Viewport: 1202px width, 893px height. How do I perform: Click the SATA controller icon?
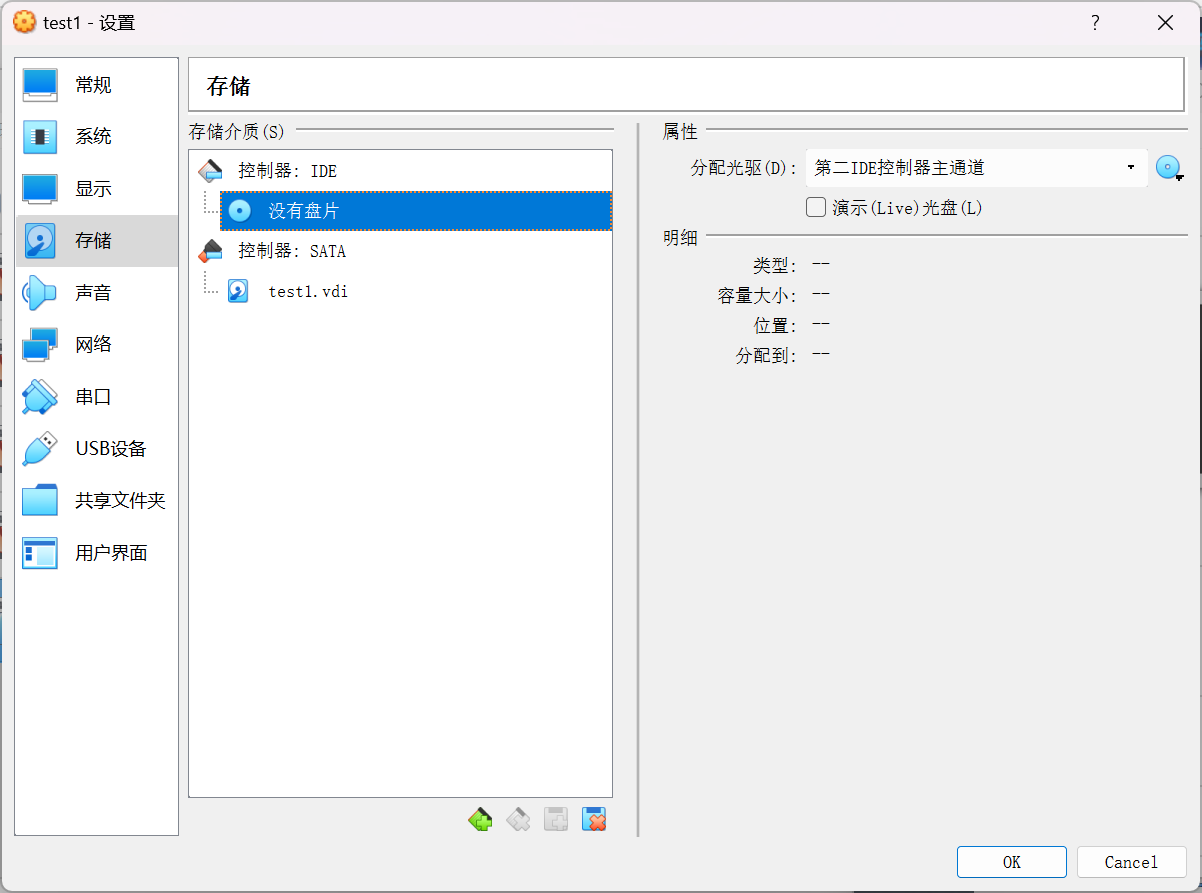(x=211, y=251)
